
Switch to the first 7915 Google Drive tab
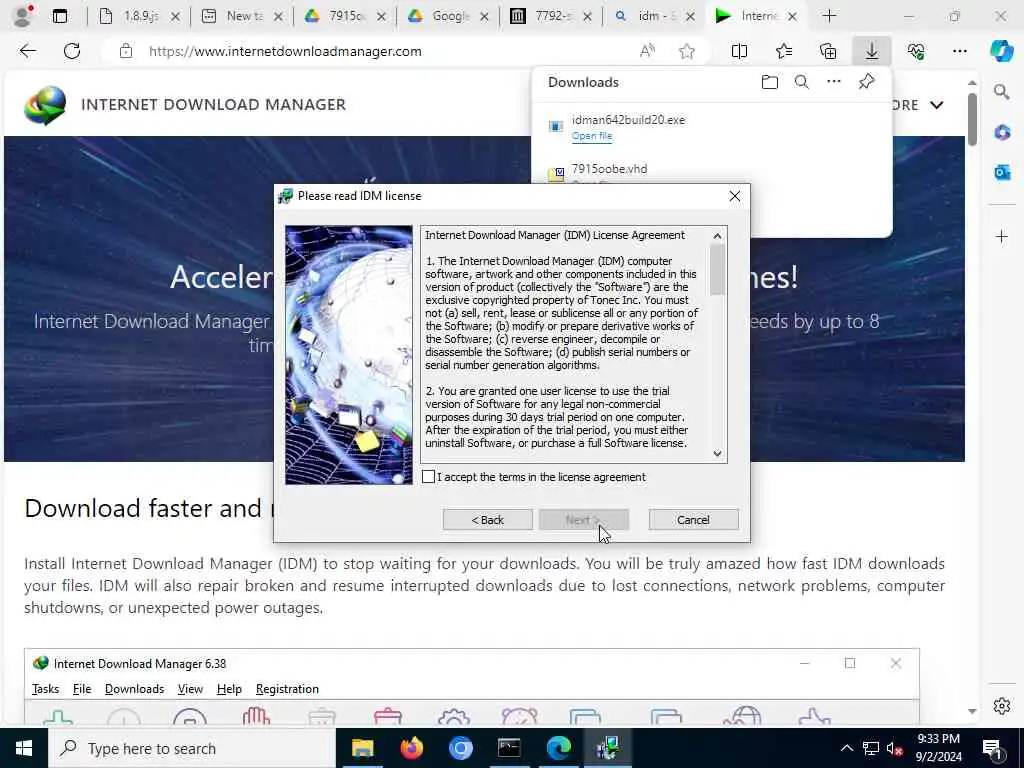(345, 16)
